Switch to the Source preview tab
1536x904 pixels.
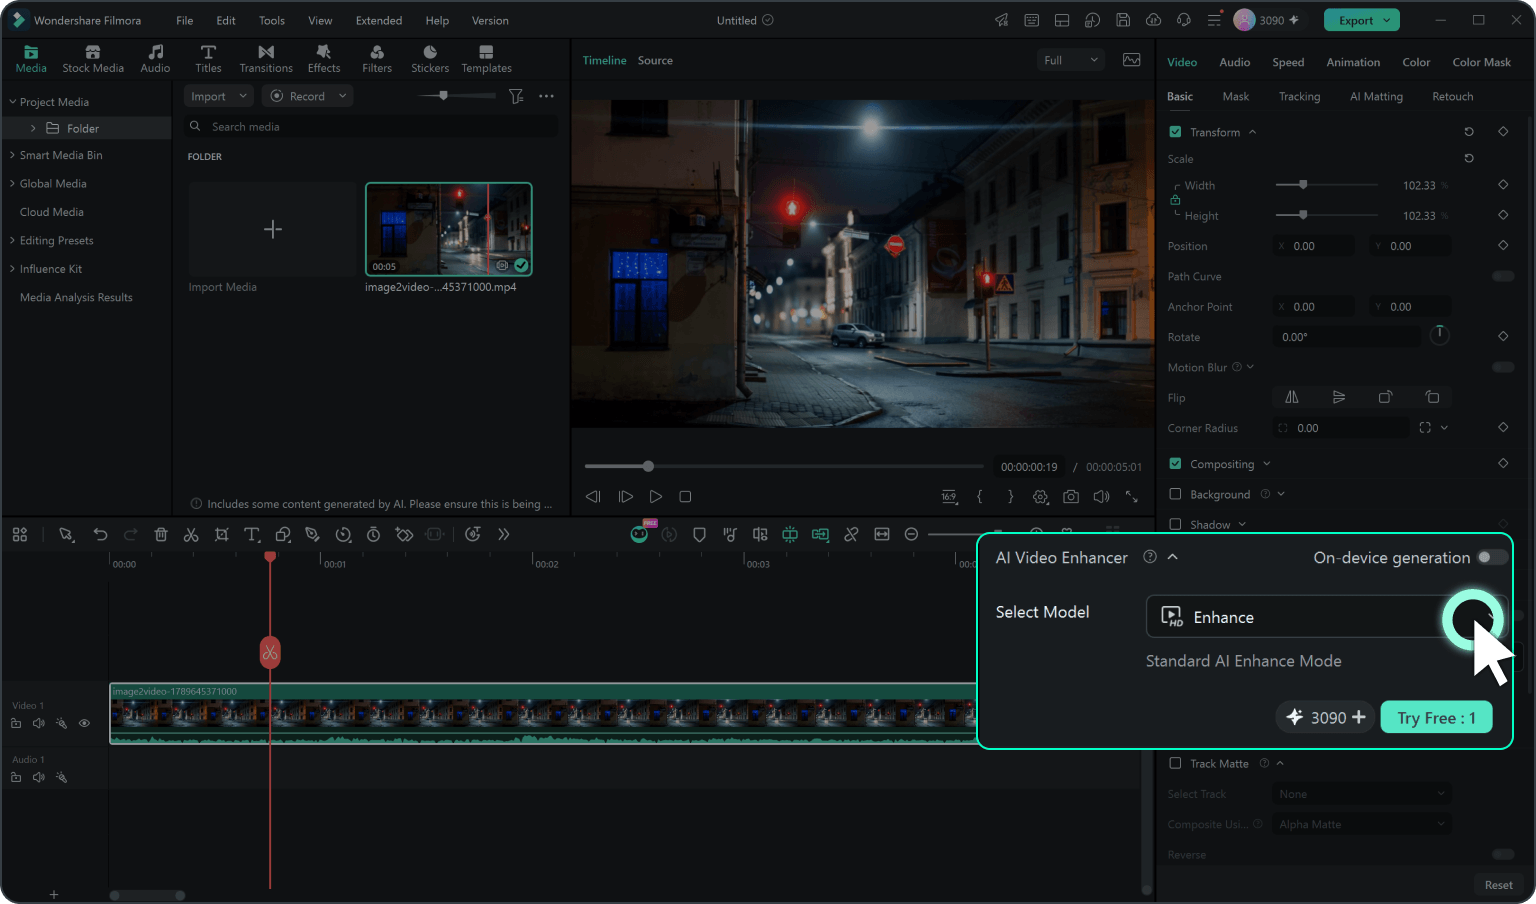(x=655, y=61)
